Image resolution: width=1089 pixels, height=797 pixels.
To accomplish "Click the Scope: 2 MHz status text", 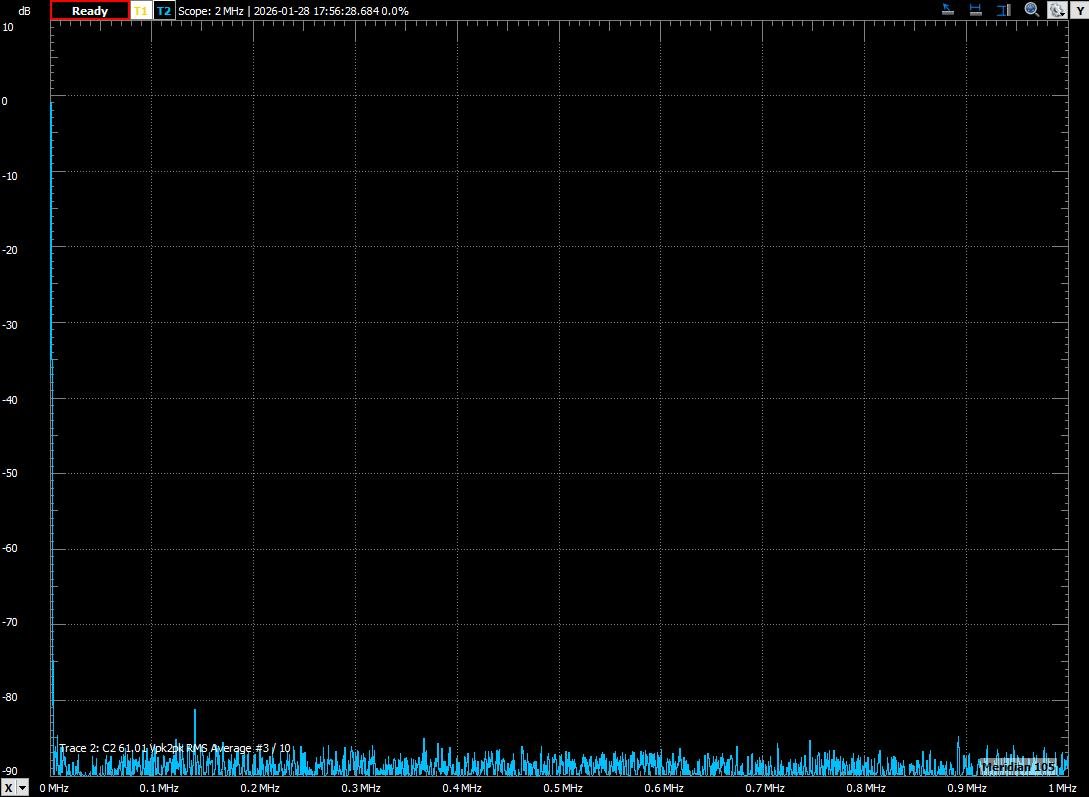I will click(210, 11).
